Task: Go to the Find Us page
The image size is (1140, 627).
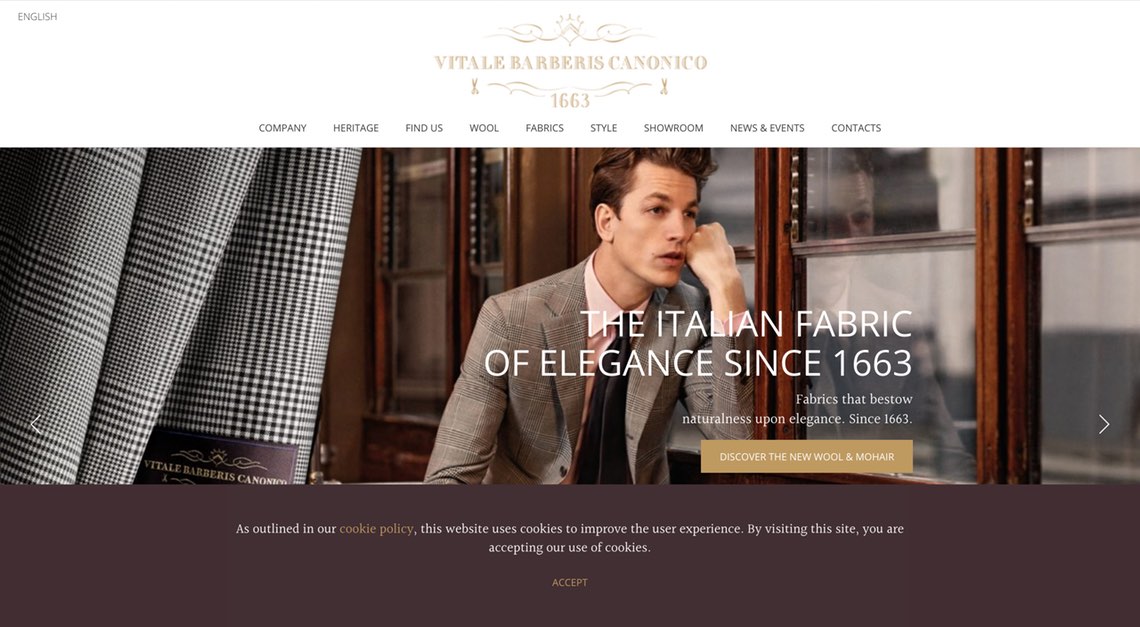Action: 424,127
